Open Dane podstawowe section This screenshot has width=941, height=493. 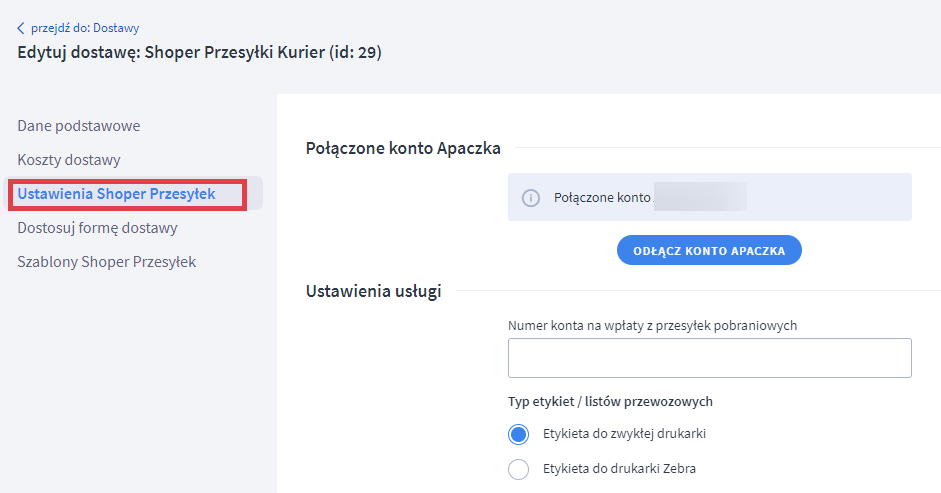(79, 126)
